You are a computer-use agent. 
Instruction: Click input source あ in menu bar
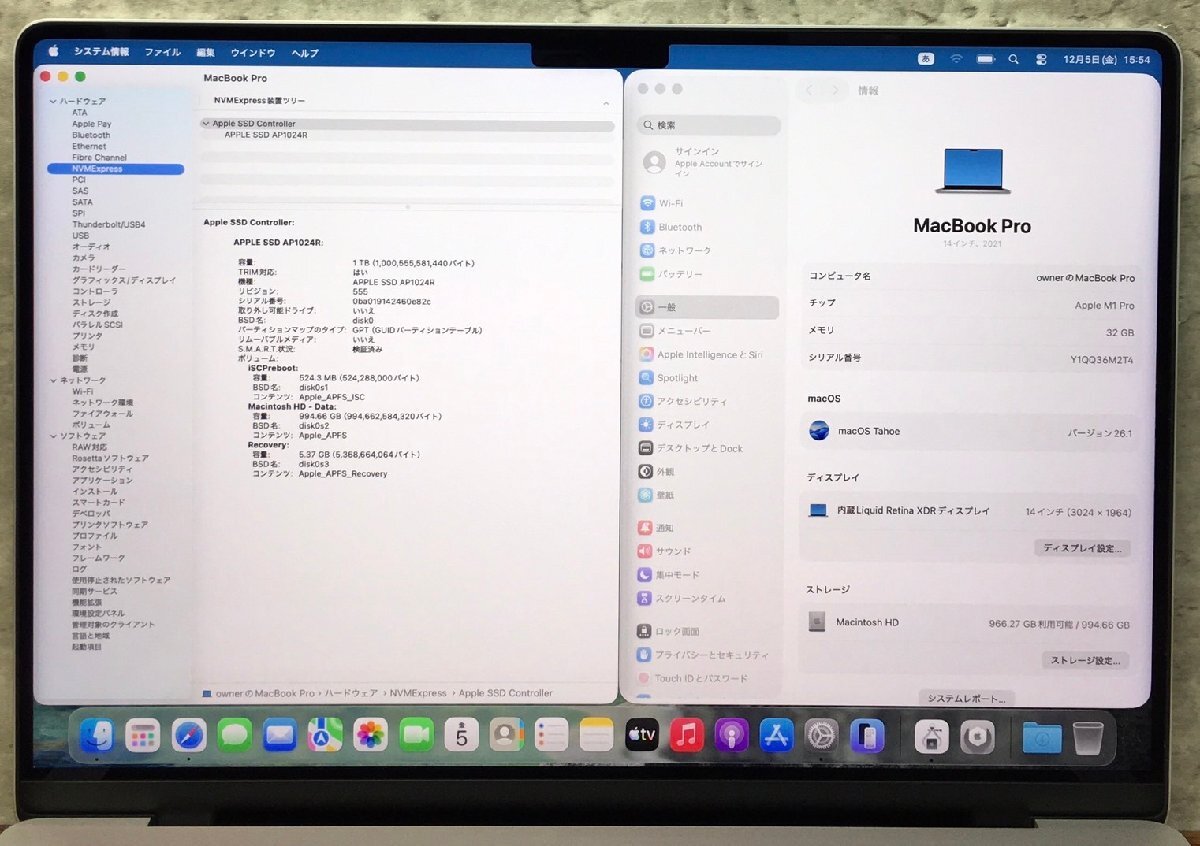pos(926,59)
